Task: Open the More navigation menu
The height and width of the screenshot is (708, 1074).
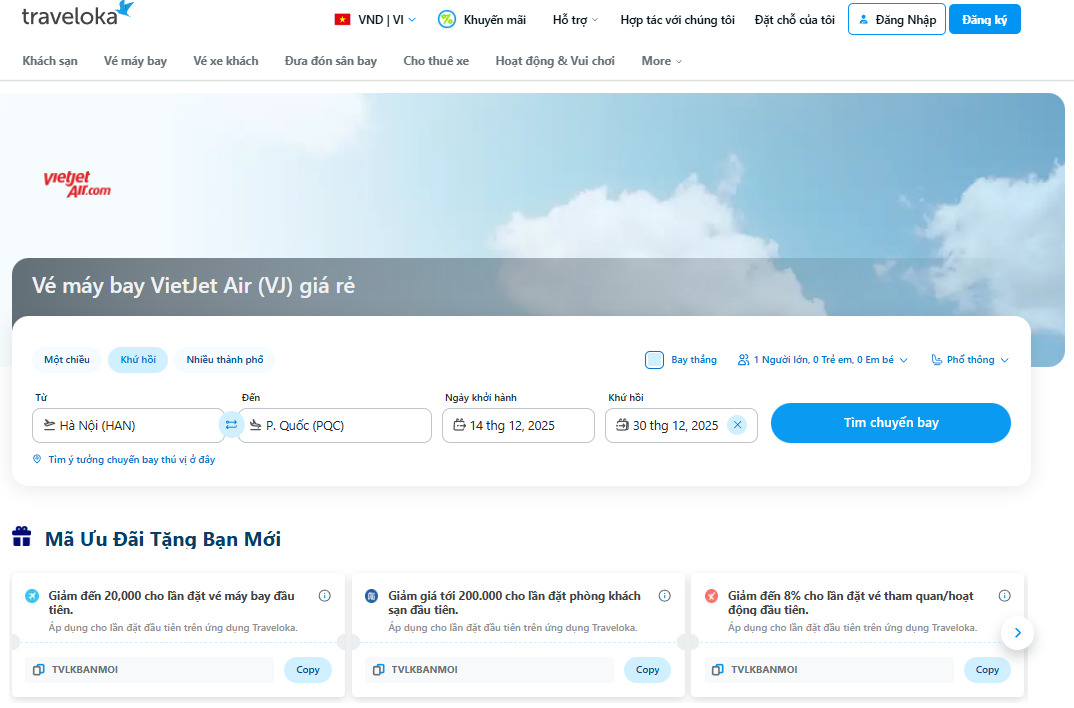Action: [661, 61]
